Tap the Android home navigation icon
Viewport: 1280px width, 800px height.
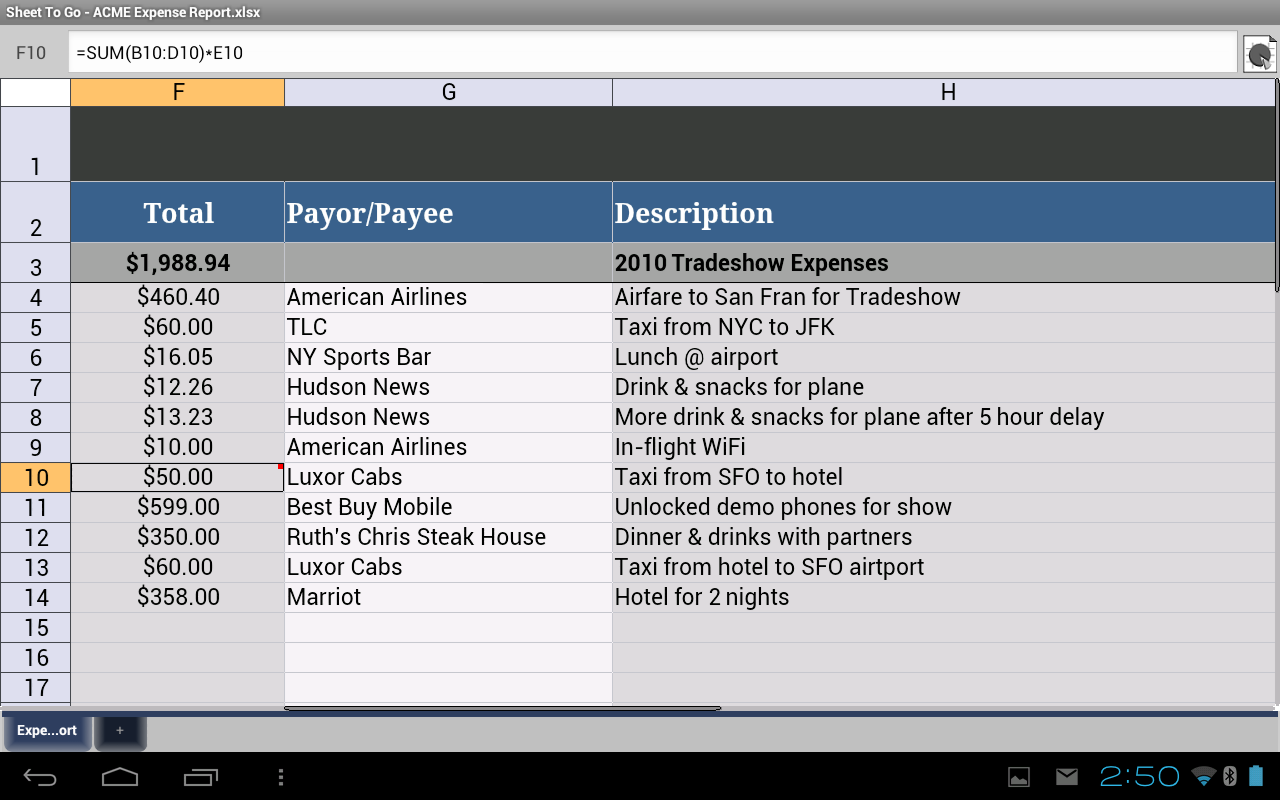pyautogui.click(x=120, y=777)
